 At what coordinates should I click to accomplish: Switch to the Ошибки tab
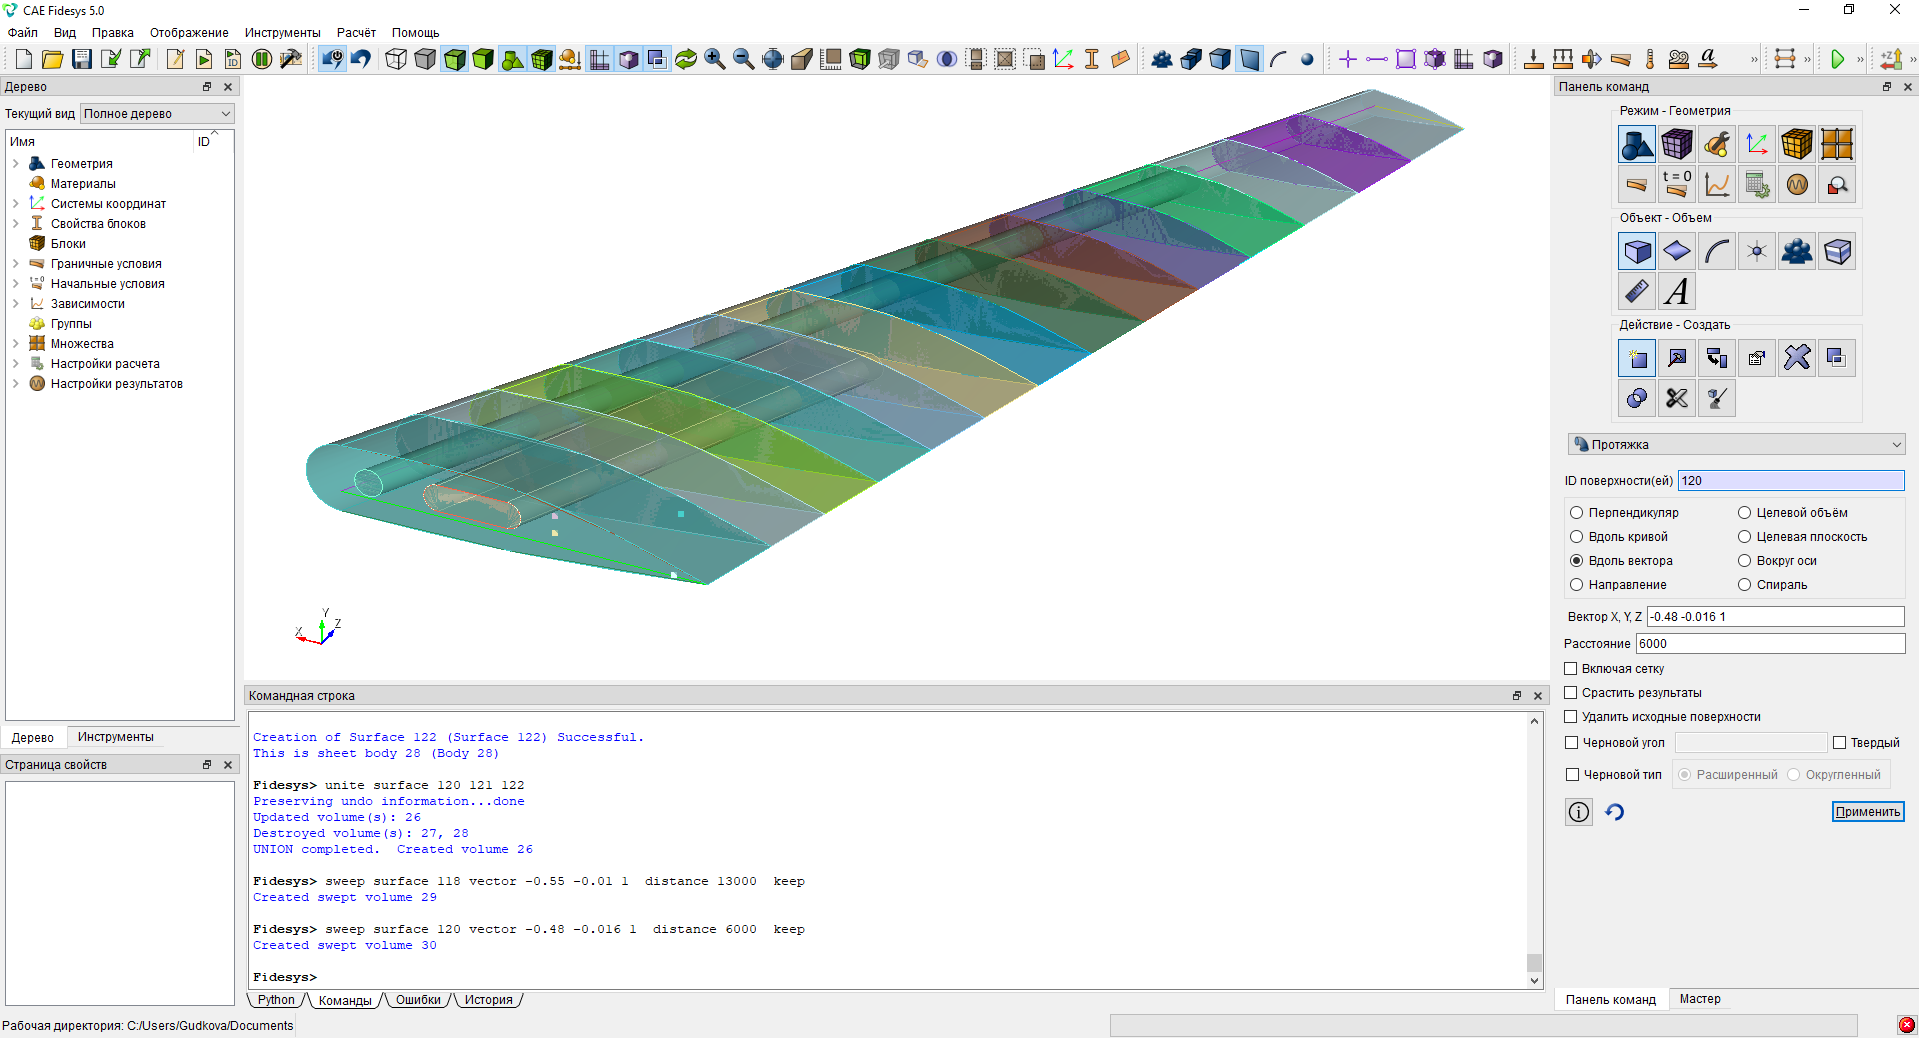click(418, 1000)
